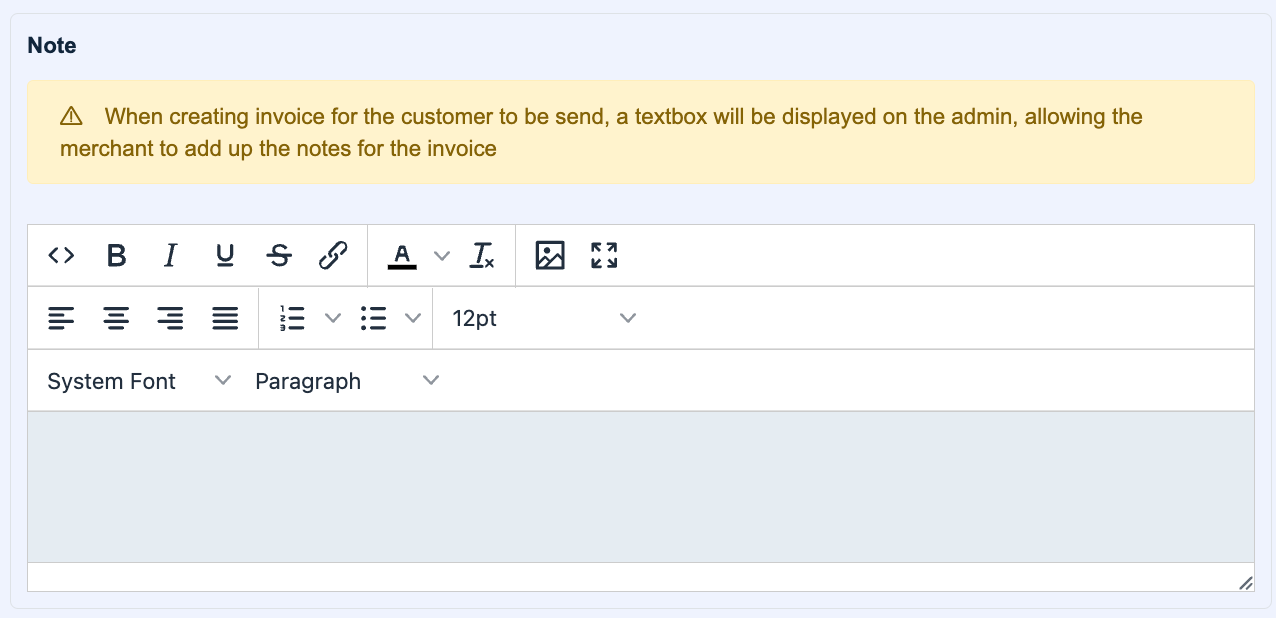Apply strikethrough formatting
1276x618 pixels.
279,256
